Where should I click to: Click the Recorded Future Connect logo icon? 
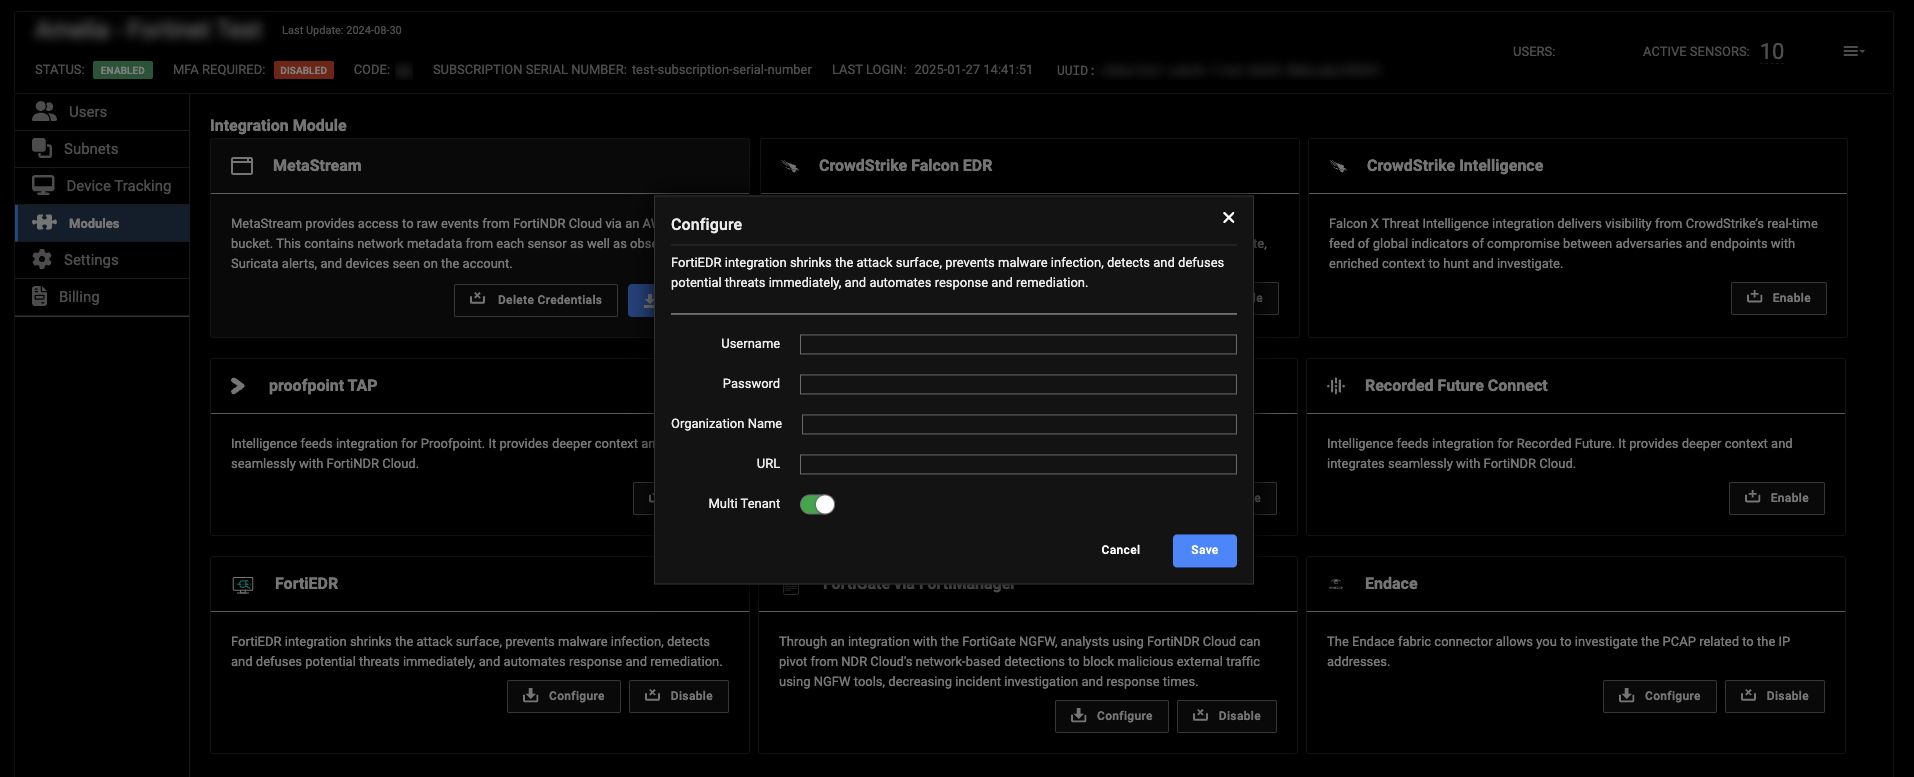[x=1336, y=386]
